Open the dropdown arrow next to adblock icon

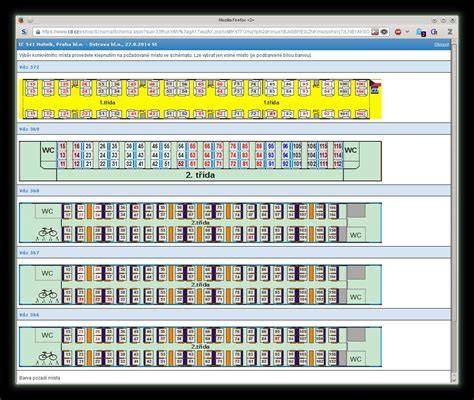(407, 32)
